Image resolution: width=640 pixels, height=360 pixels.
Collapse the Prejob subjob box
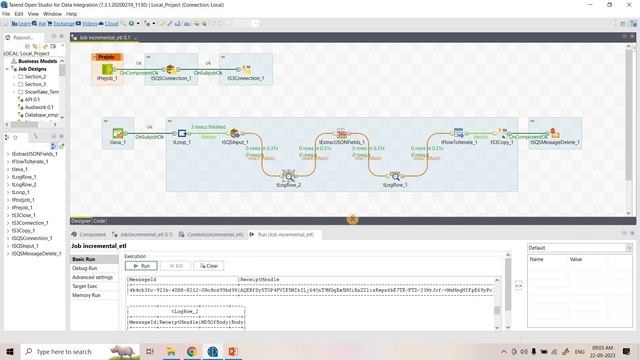95,57
